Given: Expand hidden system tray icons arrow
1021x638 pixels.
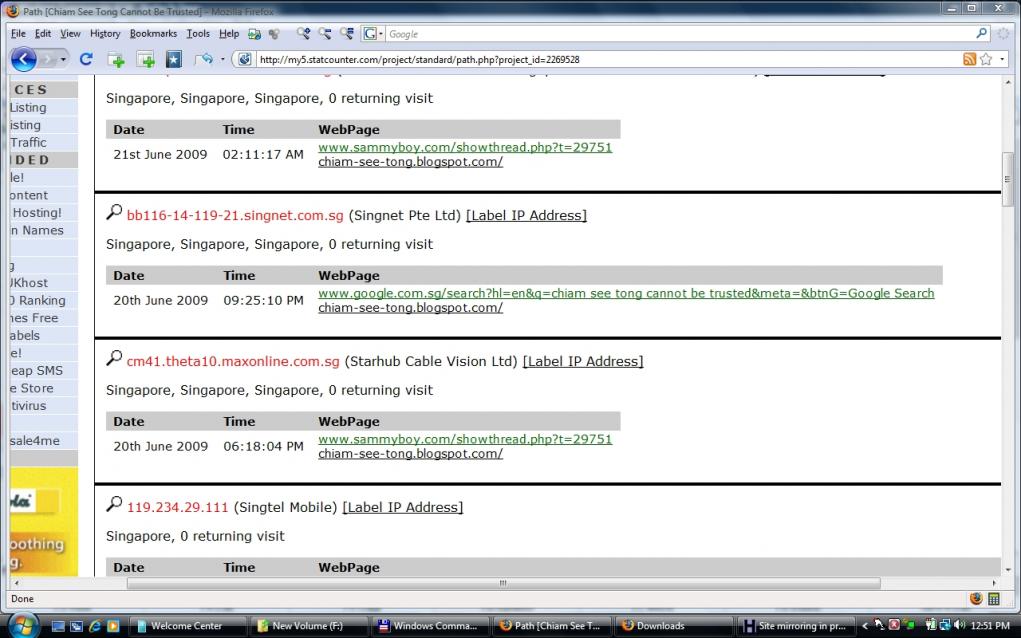Looking at the screenshot, I should 865,626.
